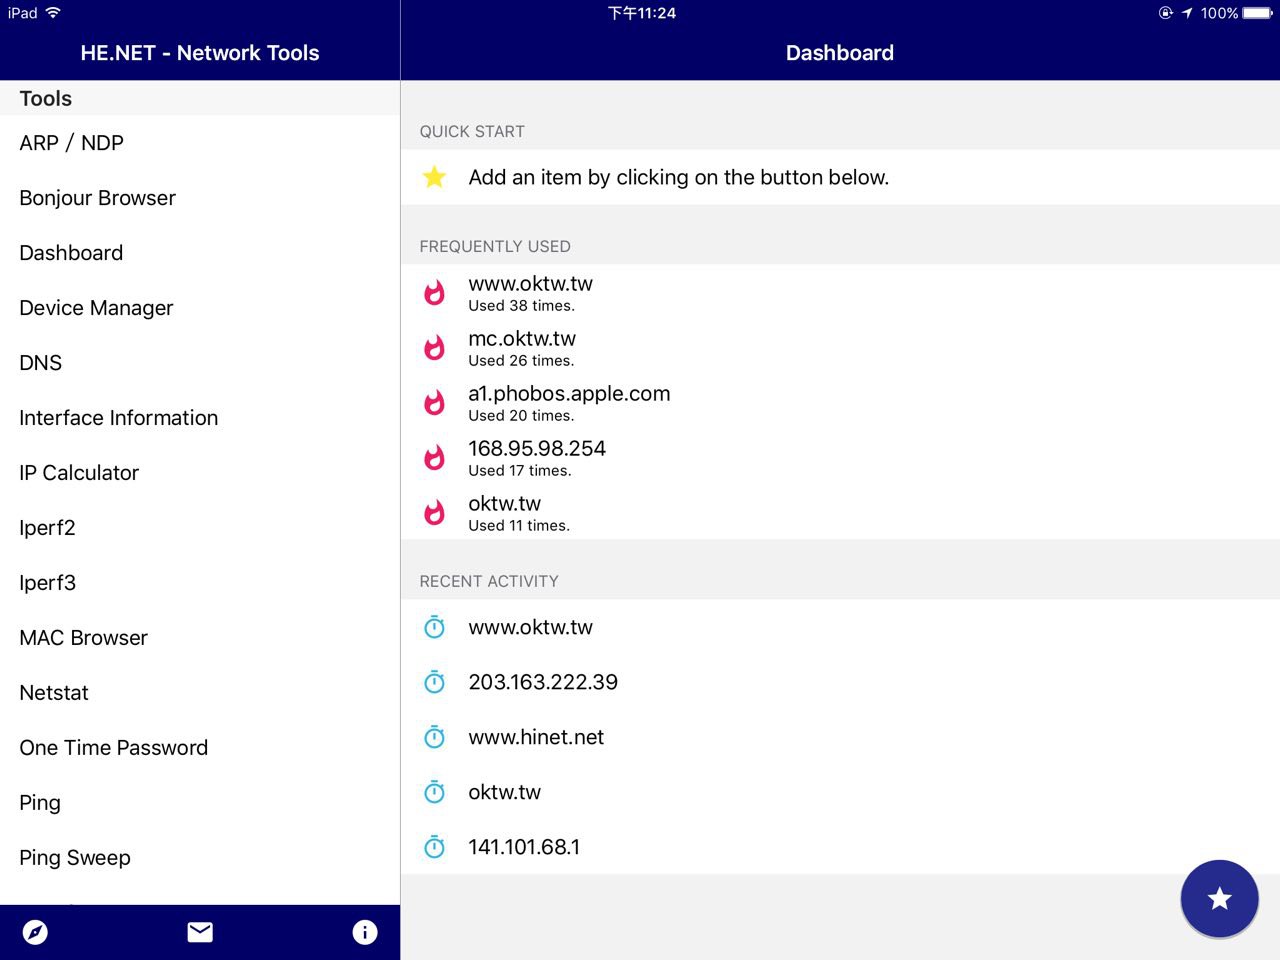Open Bonjour Browser tool
This screenshot has width=1280, height=960.
(x=200, y=198)
